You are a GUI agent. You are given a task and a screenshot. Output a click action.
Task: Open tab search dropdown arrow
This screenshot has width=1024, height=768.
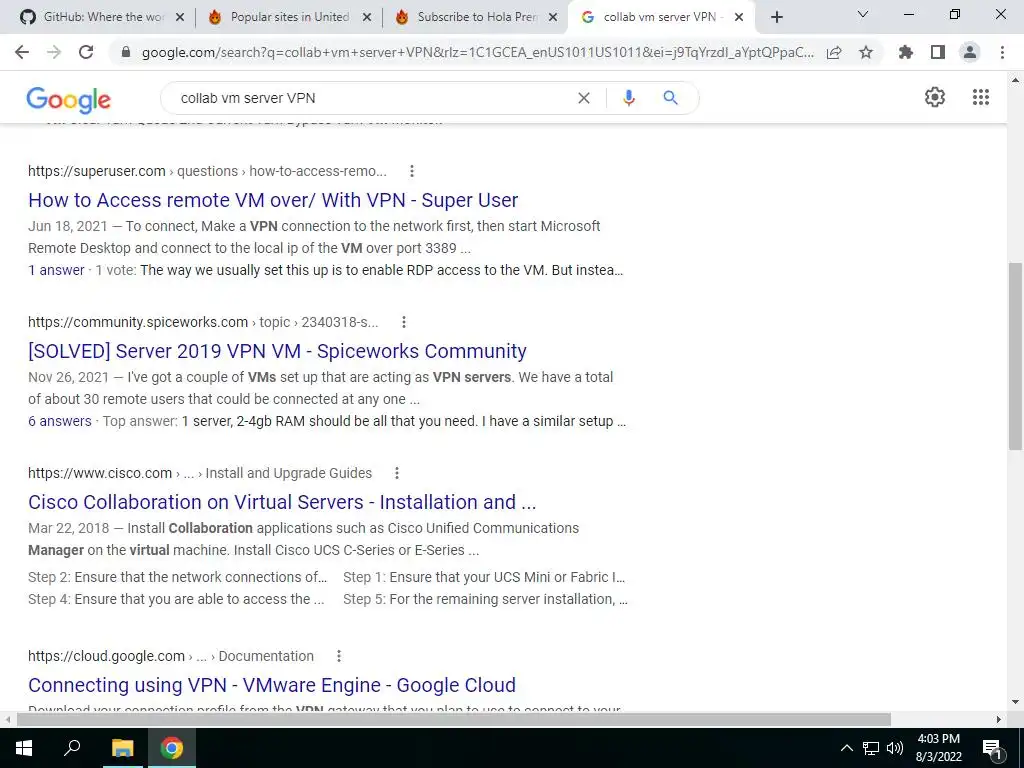[863, 14]
